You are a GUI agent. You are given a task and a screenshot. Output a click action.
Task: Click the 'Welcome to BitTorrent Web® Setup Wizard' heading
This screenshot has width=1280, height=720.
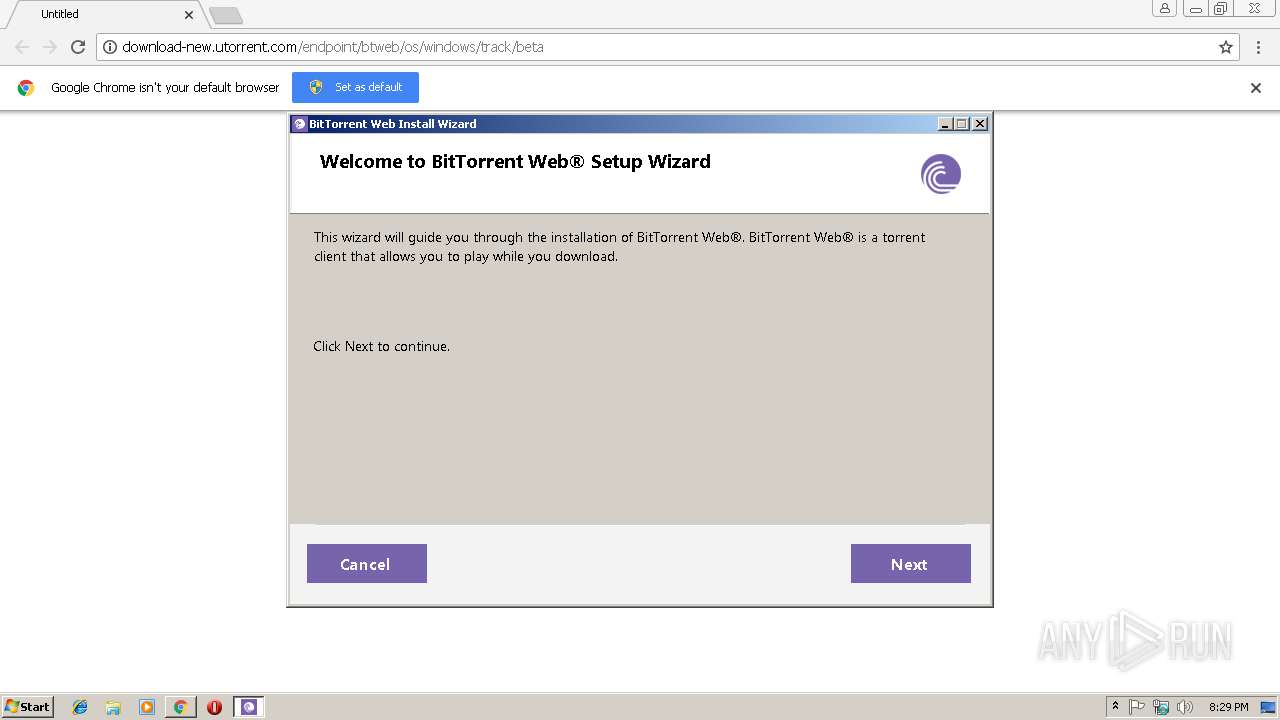(515, 162)
